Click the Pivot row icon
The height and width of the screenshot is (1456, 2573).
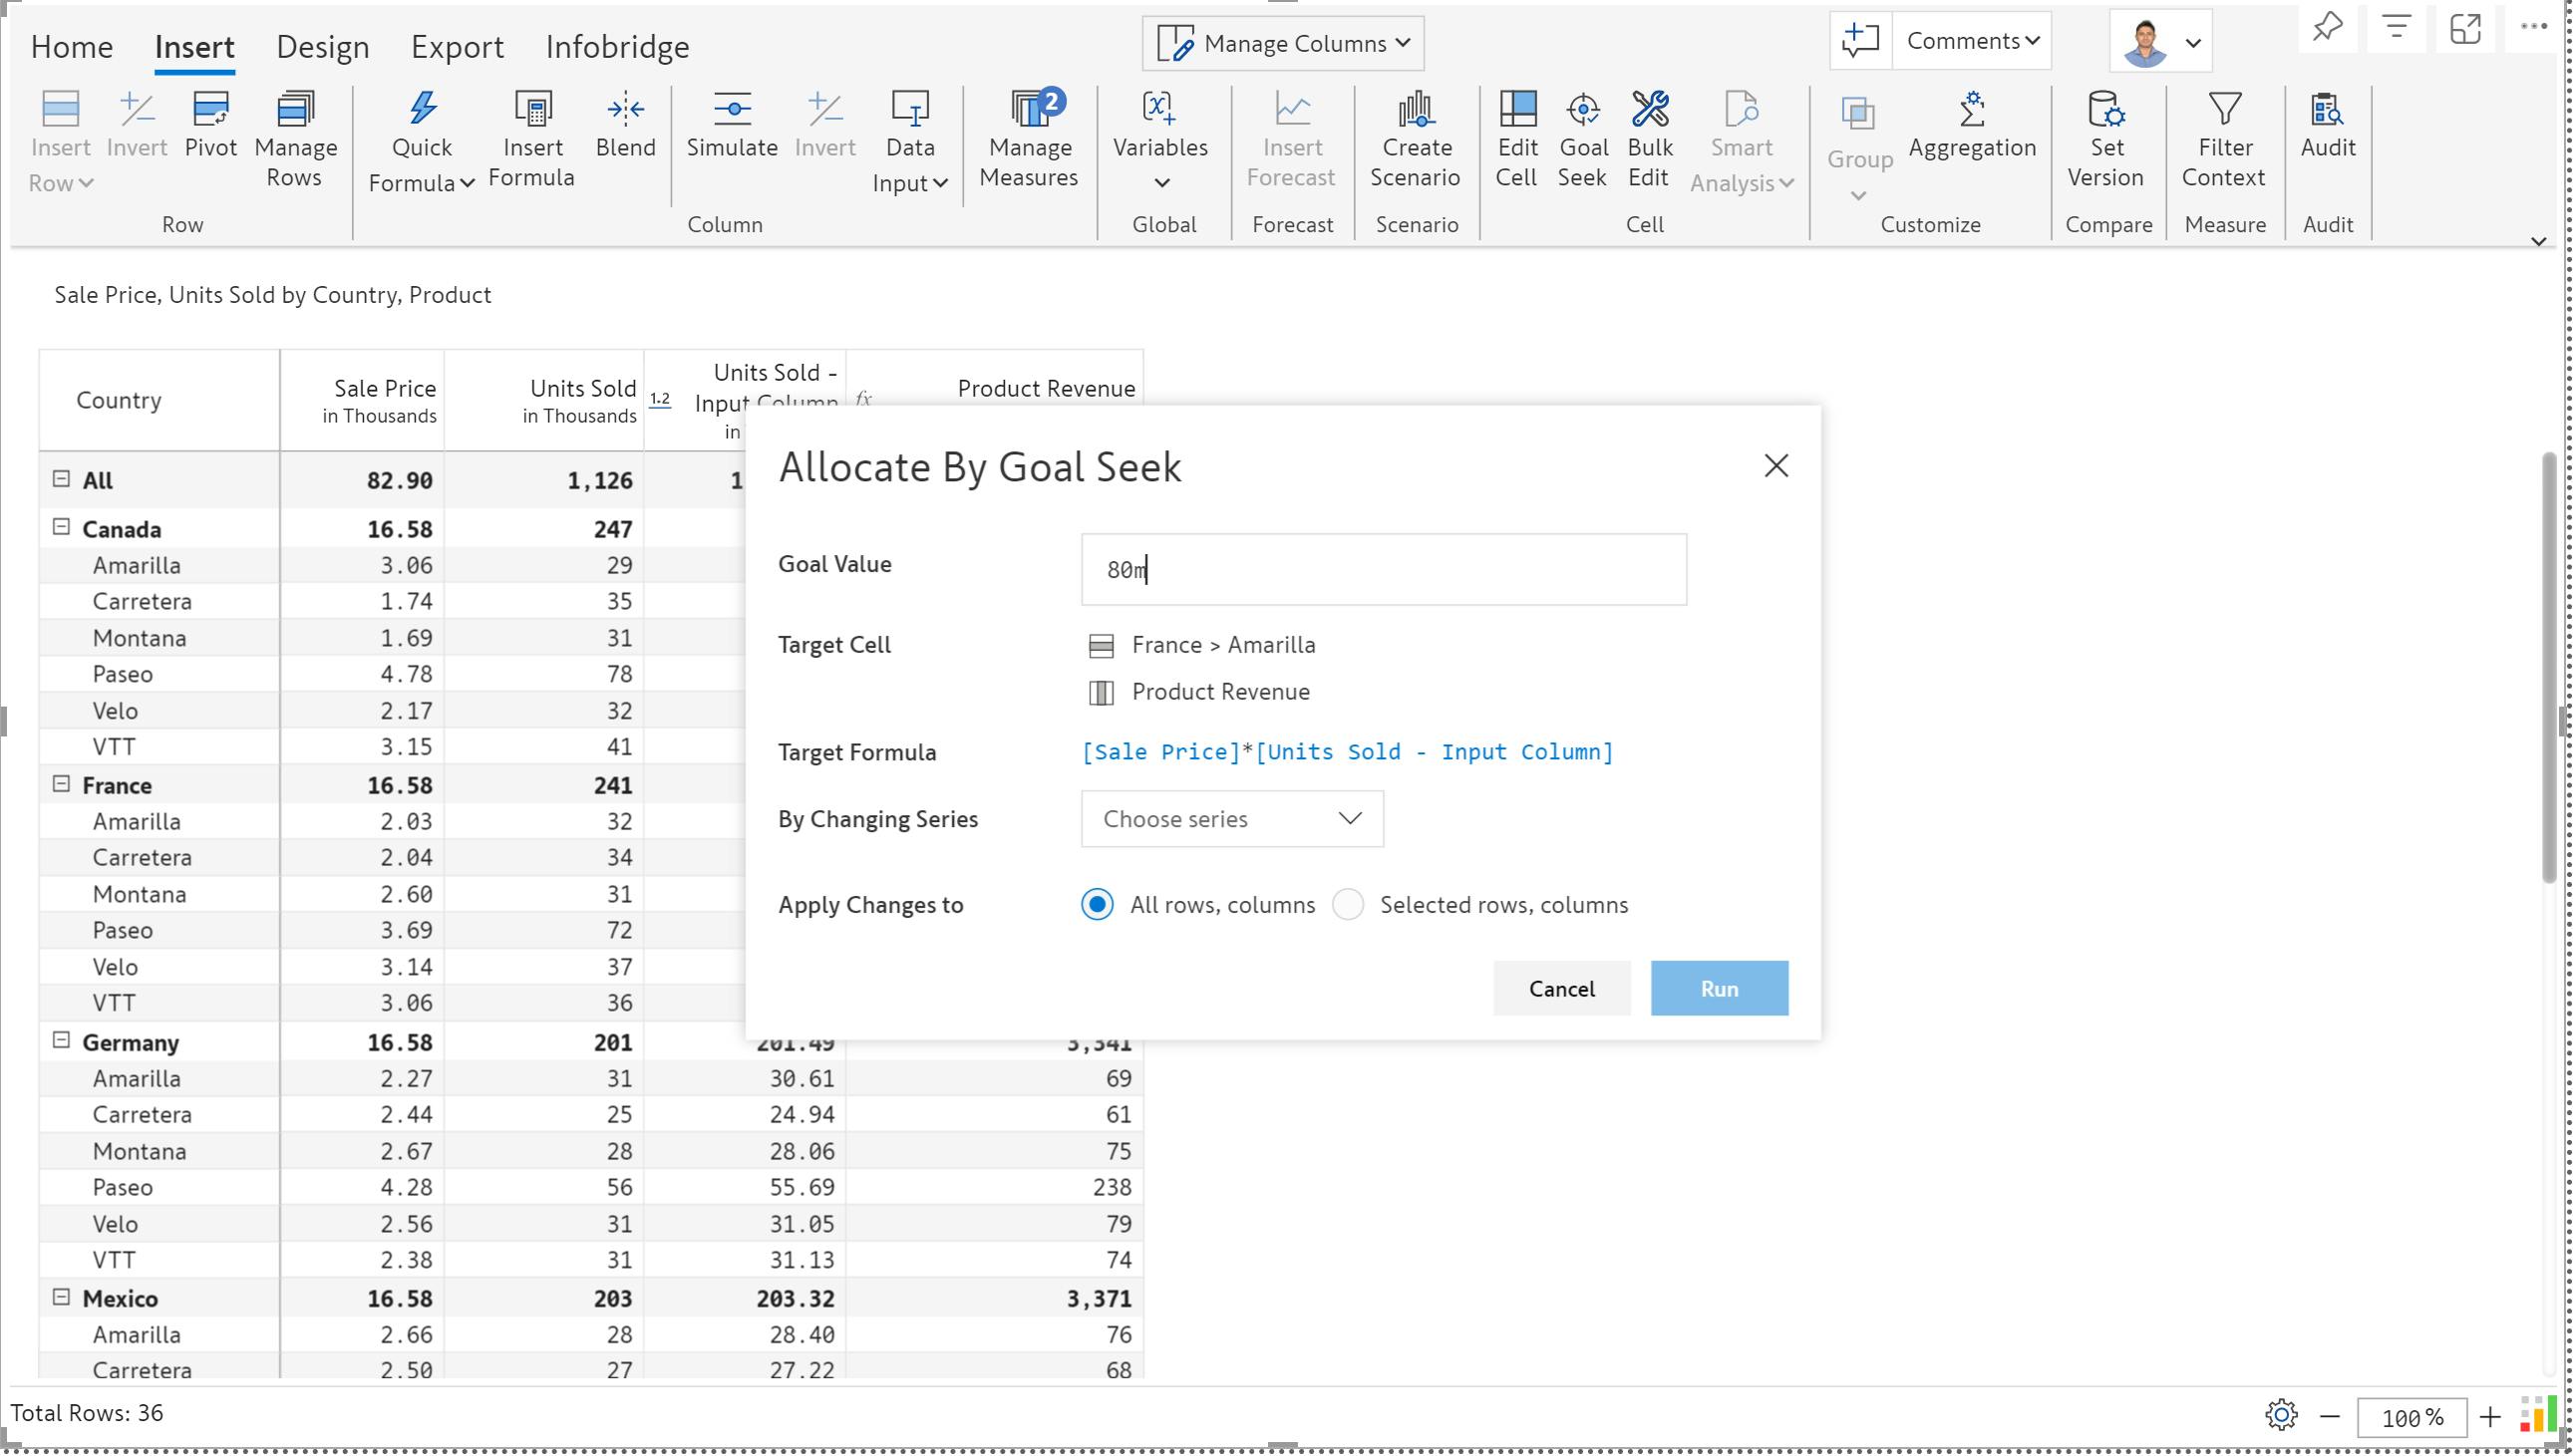click(211, 109)
